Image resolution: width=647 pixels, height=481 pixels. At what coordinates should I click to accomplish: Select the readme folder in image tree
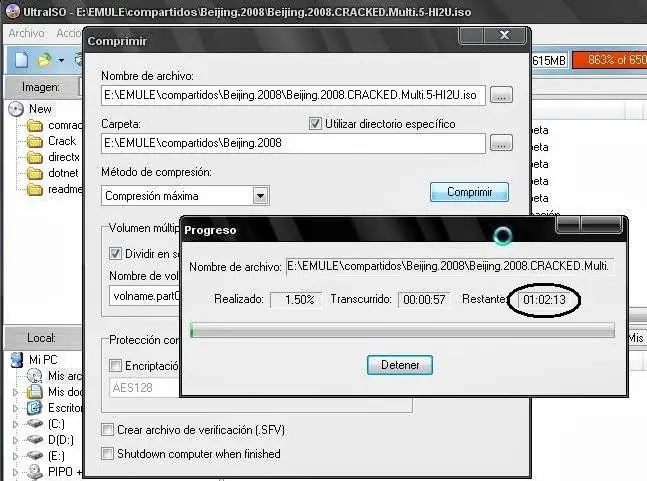point(65,189)
